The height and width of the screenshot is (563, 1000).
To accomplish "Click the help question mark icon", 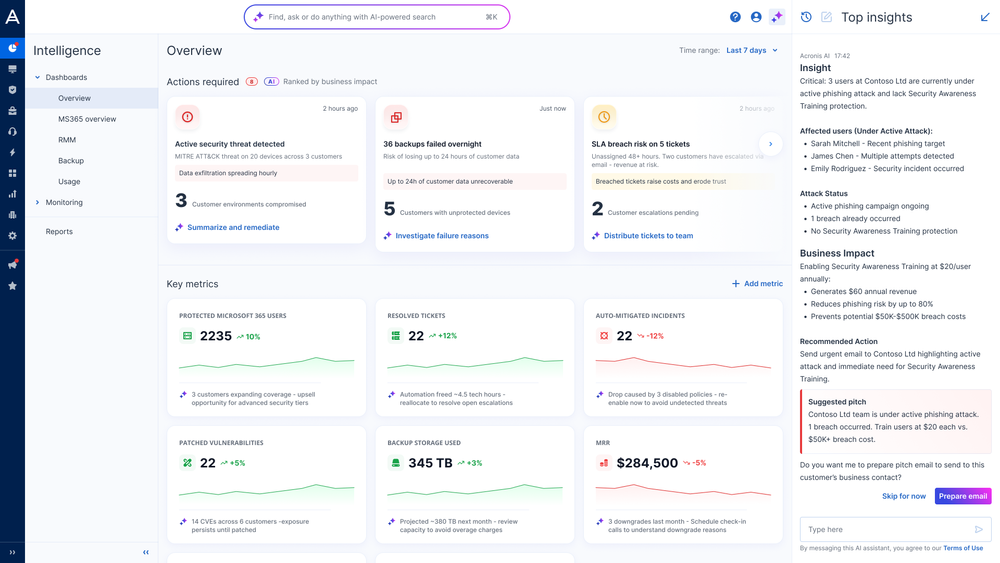I will point(735,17).
